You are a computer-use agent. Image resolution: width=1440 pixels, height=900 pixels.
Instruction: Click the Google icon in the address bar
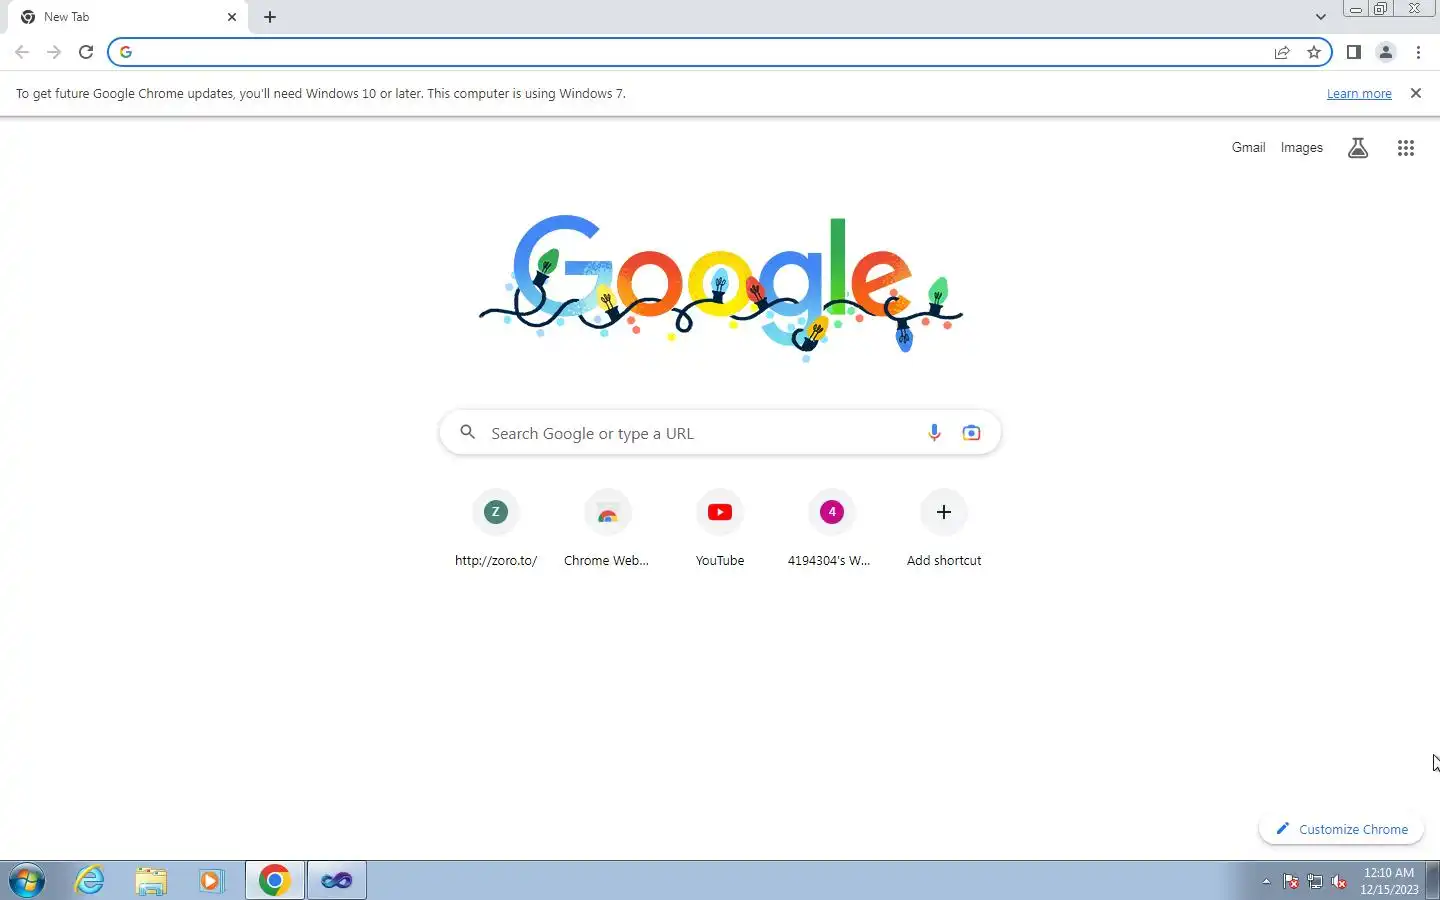click(126, 52)
